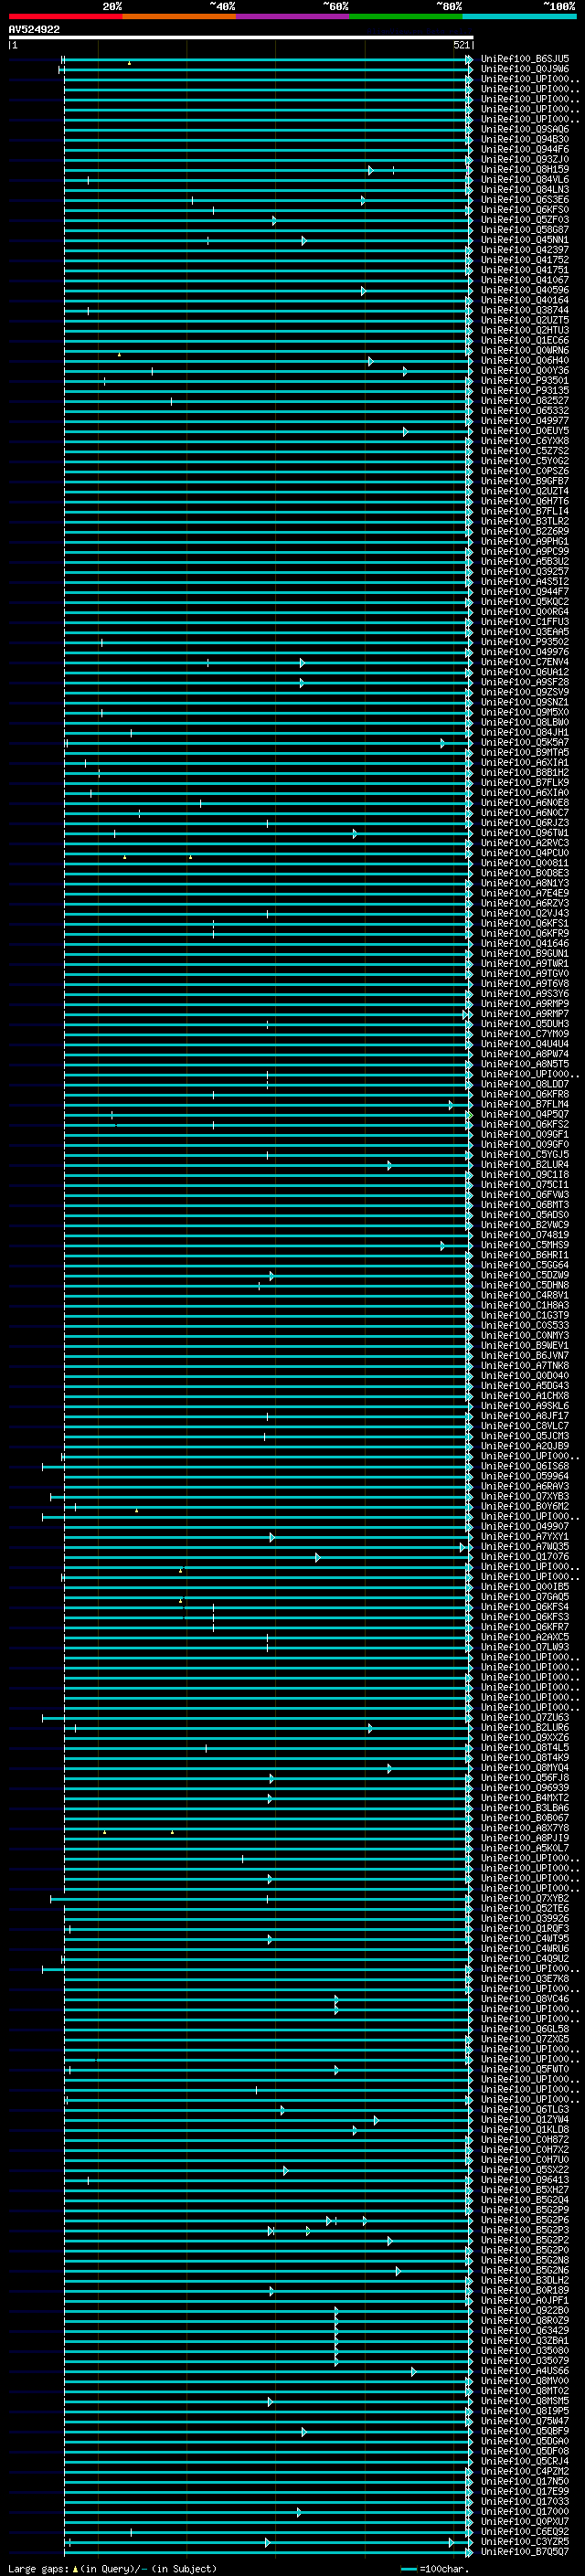Select hit label UniRef100_O65332
This screenshot has height=2576, width=585.
click(x=524, y=411)
